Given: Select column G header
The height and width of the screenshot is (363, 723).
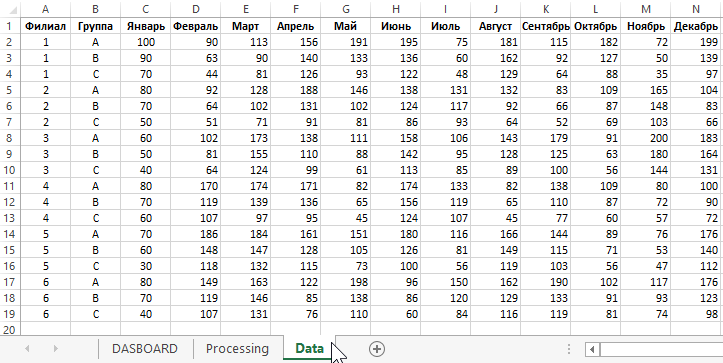Looking at the screenshot, I should [x=345, y=9].
